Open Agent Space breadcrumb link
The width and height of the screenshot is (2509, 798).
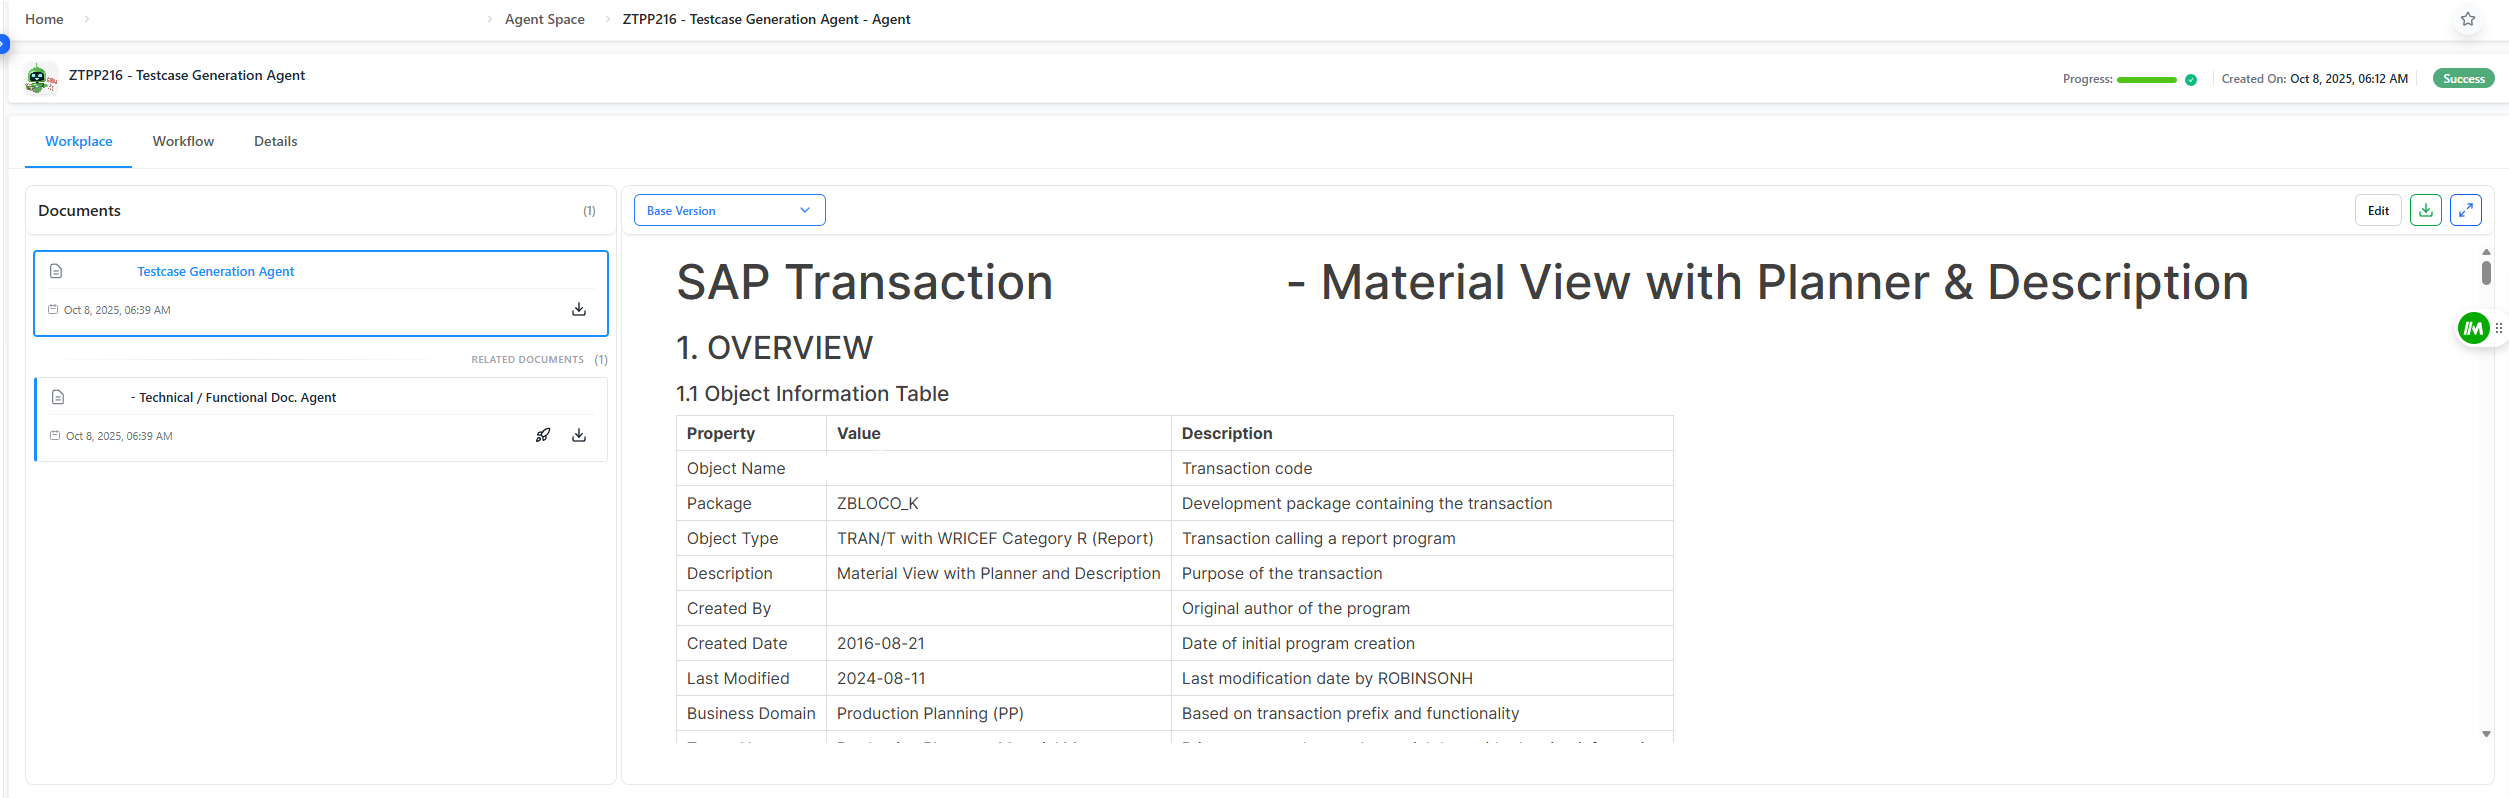[544, 19]
